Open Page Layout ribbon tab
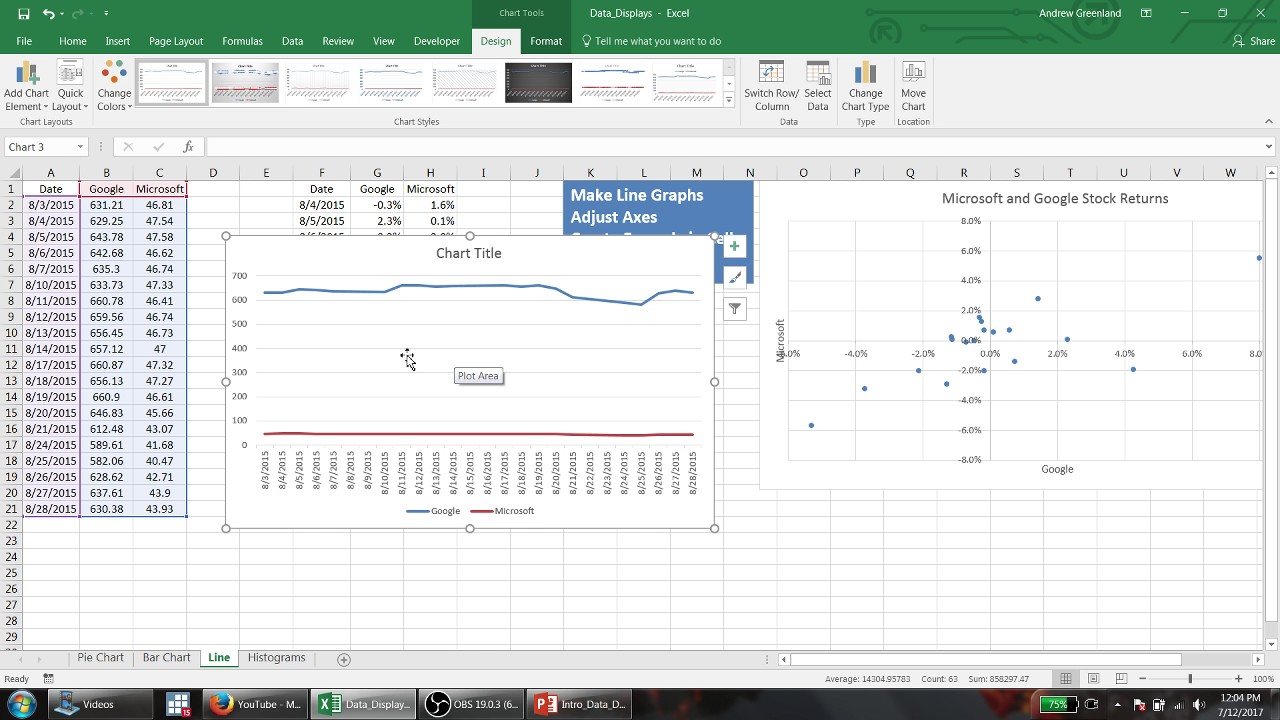Viewport: 1280px width, 720px height. click(176, 41)
